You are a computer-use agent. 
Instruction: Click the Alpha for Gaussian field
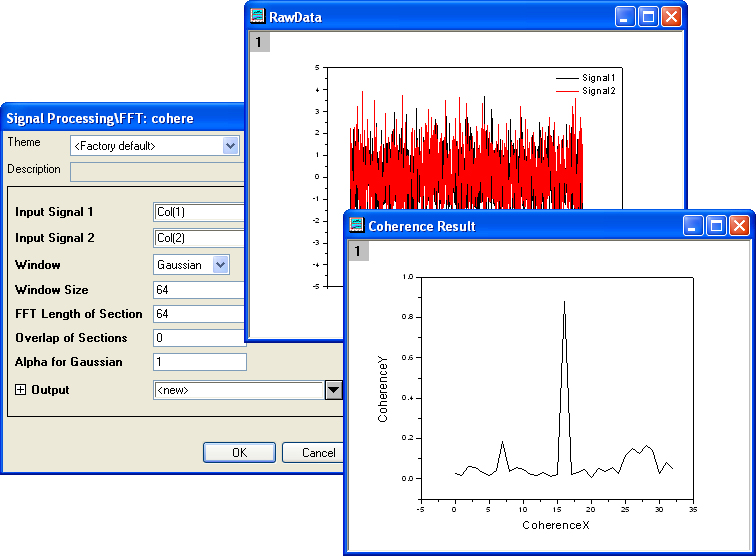200,362
